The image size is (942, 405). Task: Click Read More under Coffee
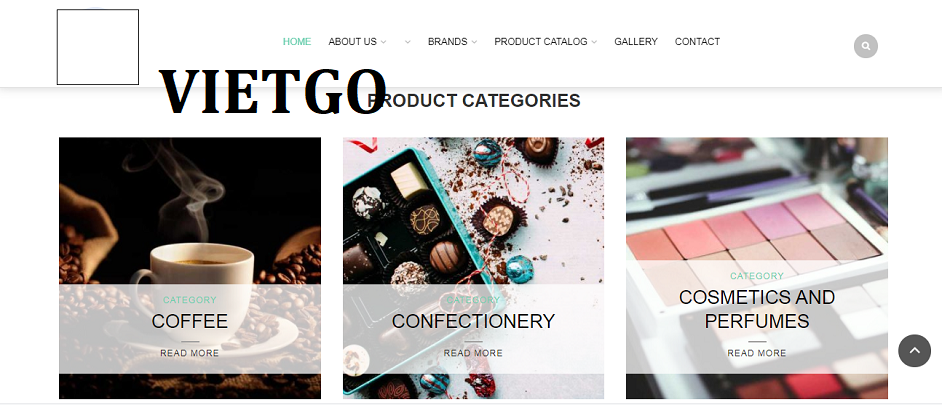(x=190, y=353)
